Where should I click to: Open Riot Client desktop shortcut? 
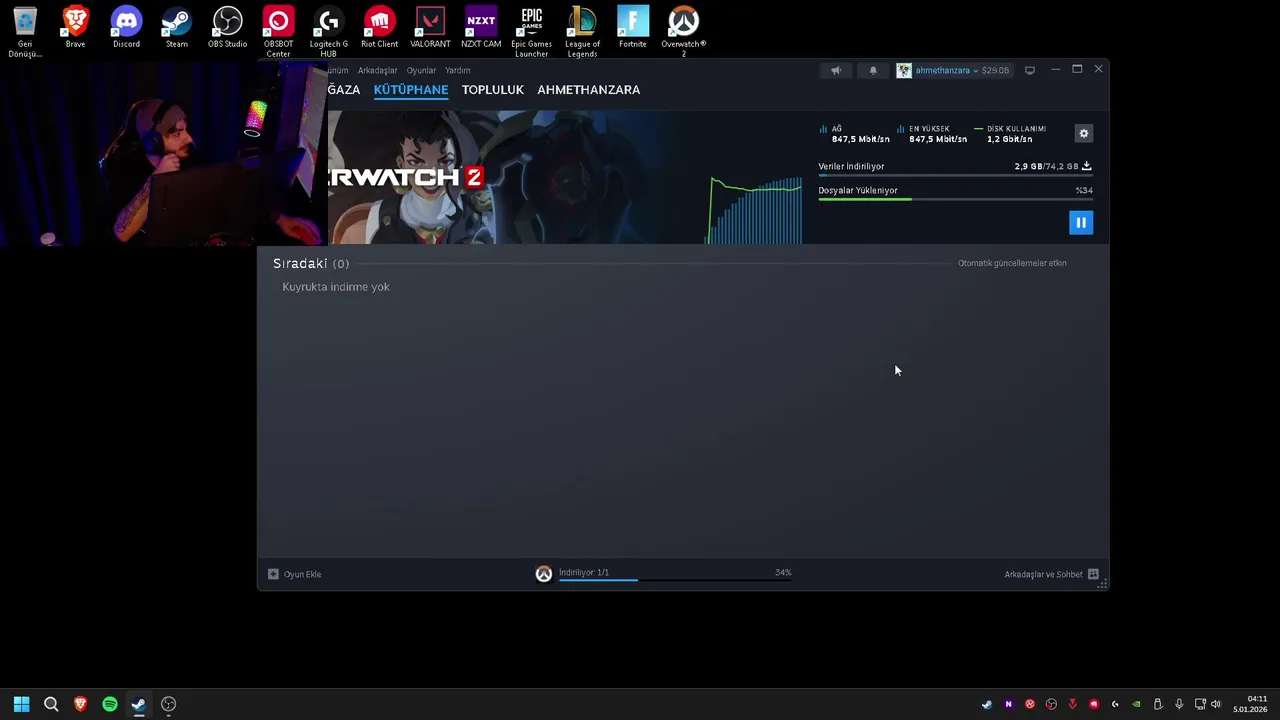pos(379,27)
